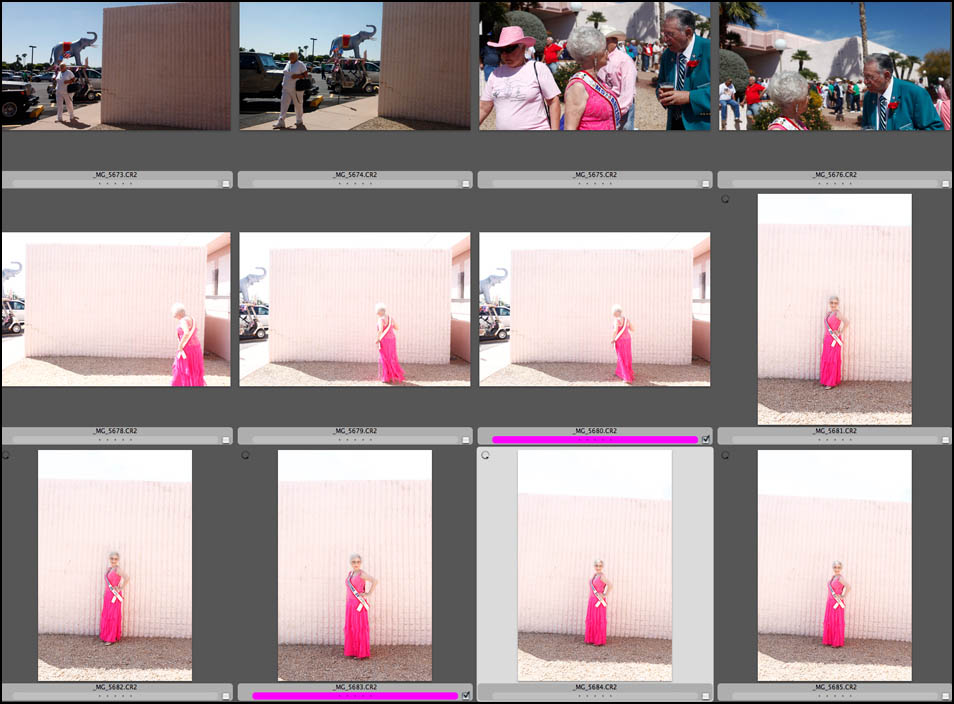Select the _MG_5678.CR2 landscape thumbnail
Screen dimensions: 954x704
pyautogui.click(x=116, y=309)
